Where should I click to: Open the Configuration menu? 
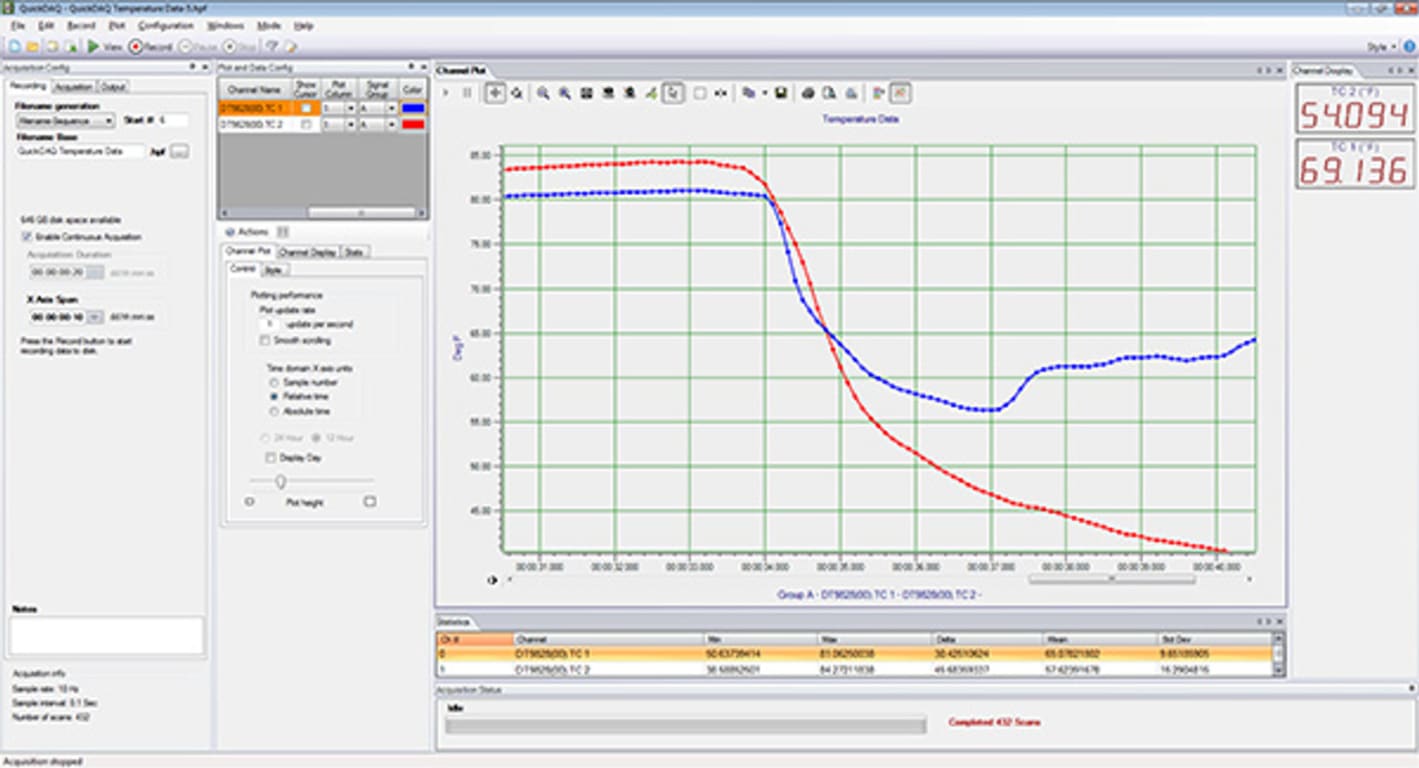166,25
